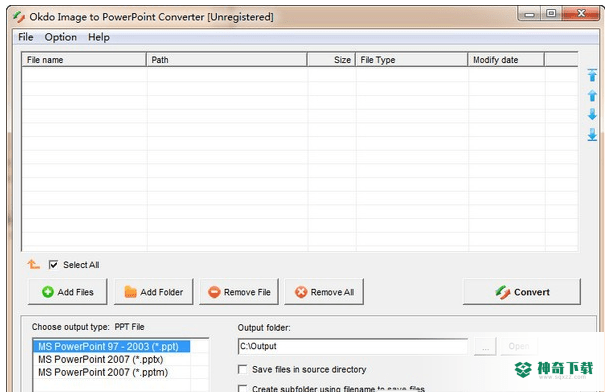
Task: Click the Remove File button
Action: point(239,292)
